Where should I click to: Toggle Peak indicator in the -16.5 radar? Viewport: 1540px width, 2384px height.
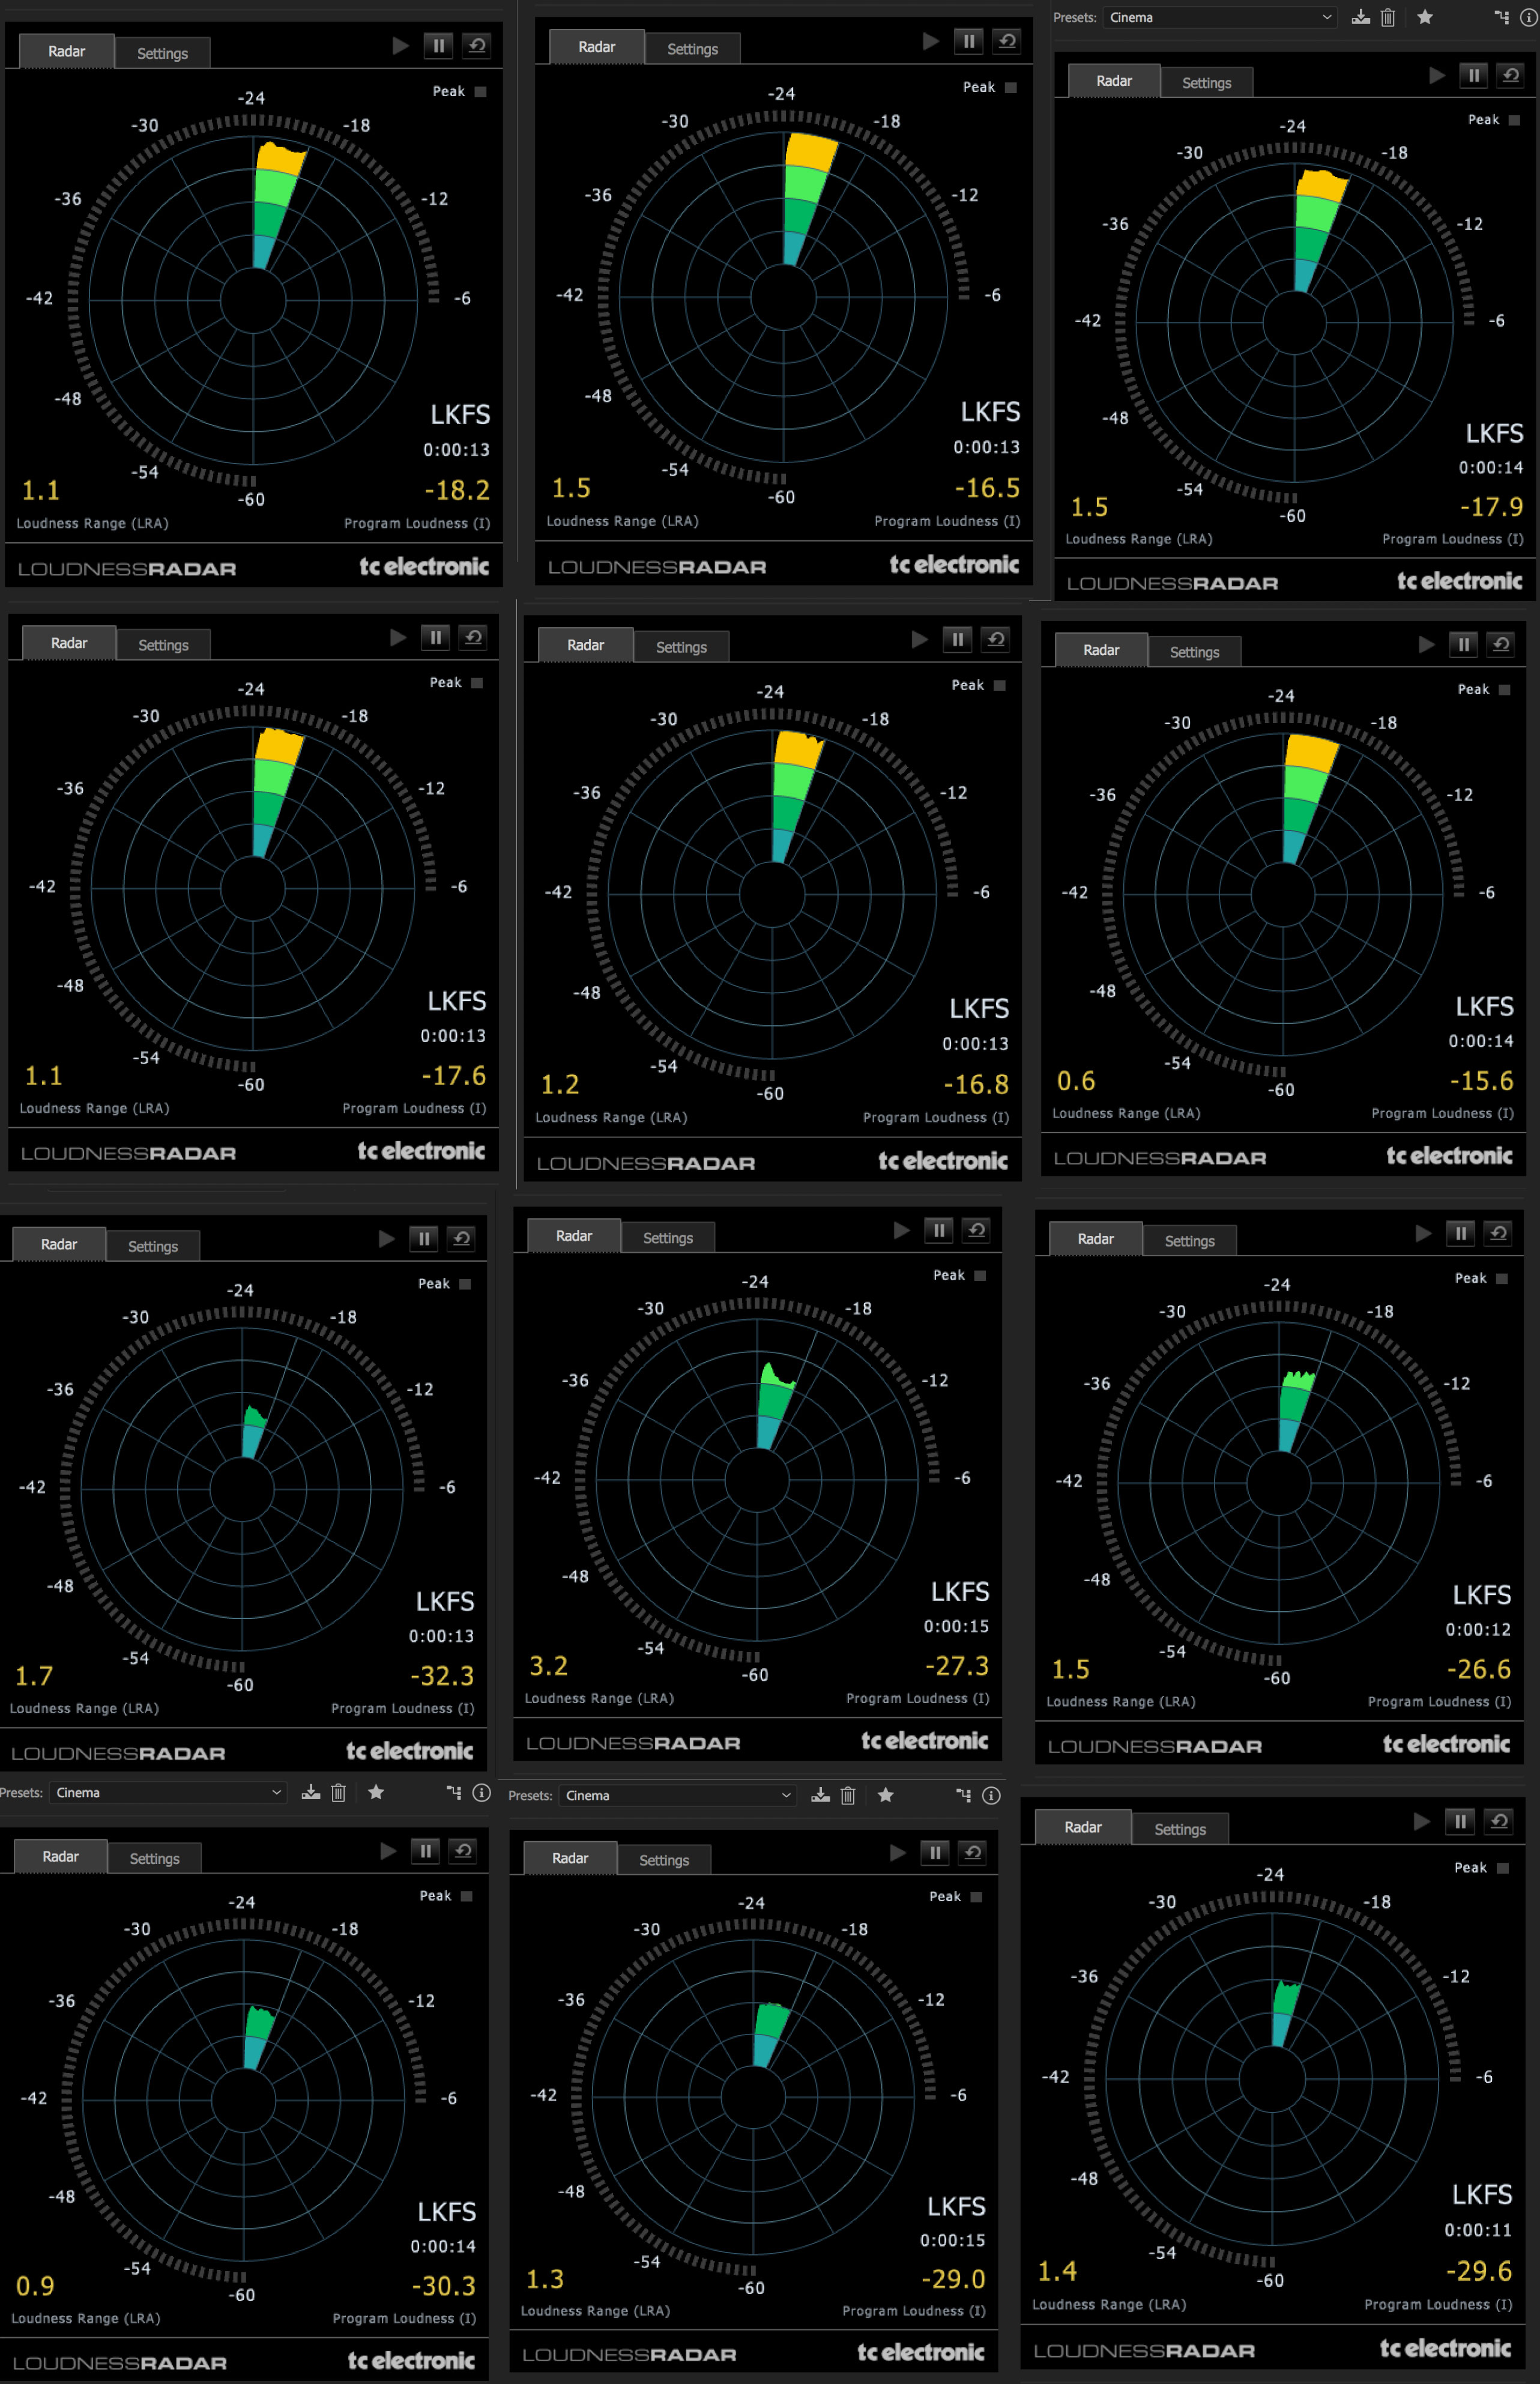click(1010, 88)
